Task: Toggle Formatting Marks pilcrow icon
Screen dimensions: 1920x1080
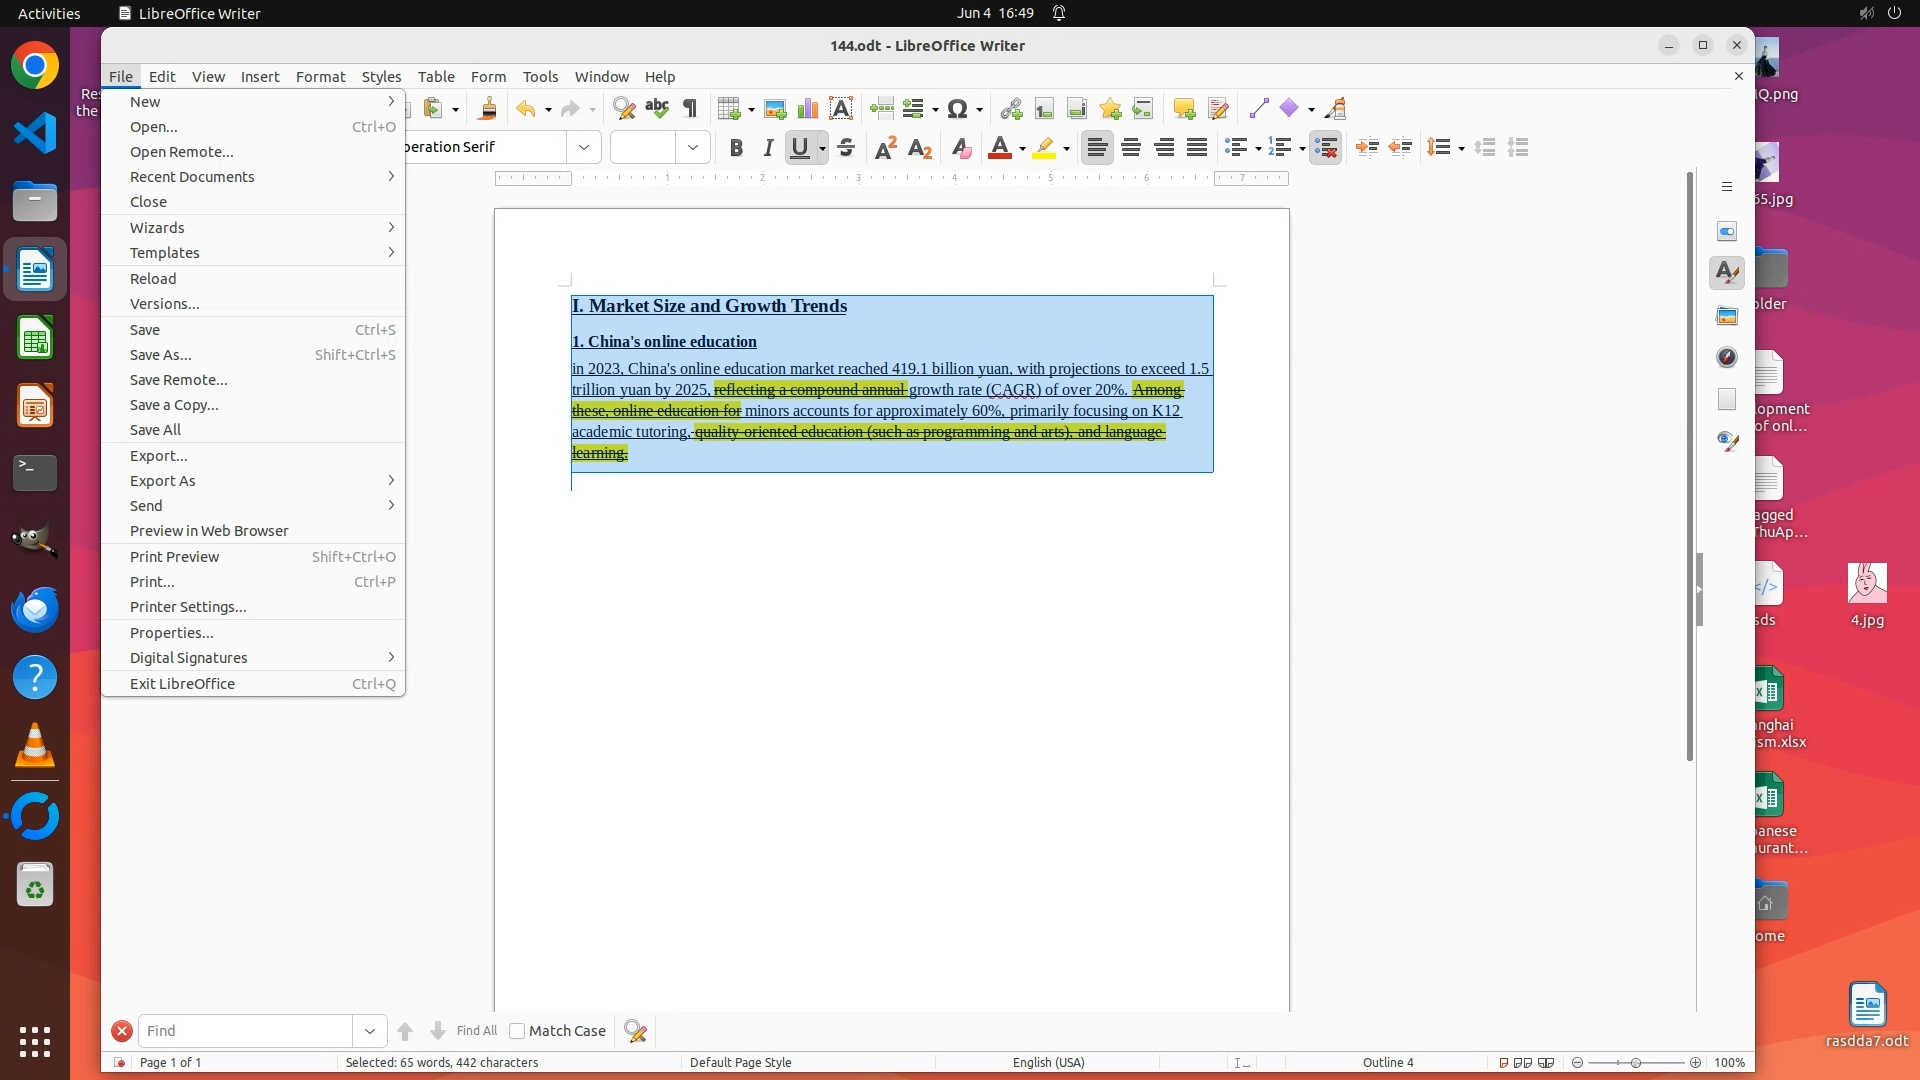Action: tap(690, 109)
